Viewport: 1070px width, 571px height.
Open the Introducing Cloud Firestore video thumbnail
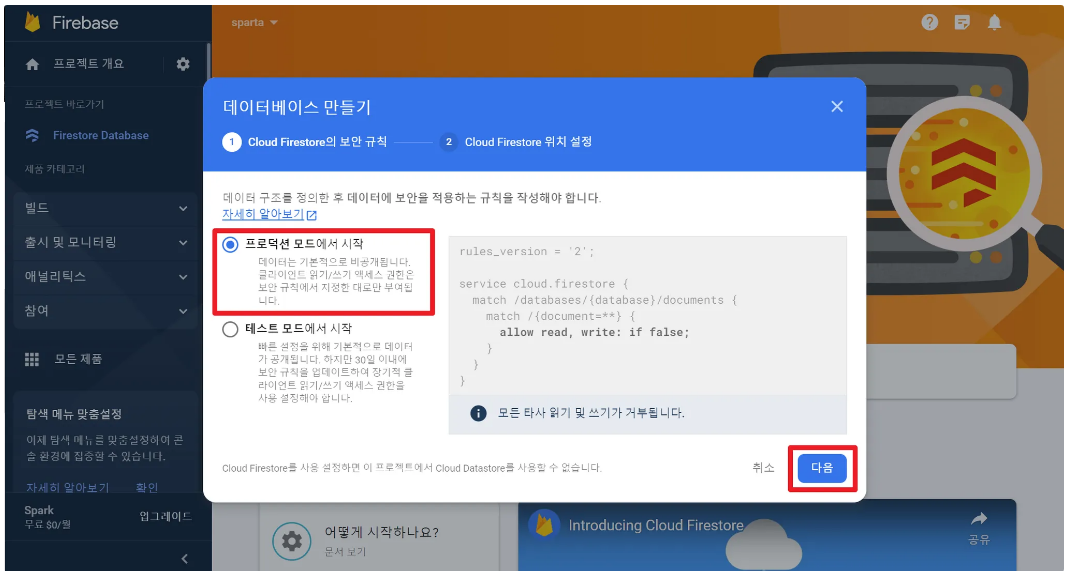(x=767, y=535)
